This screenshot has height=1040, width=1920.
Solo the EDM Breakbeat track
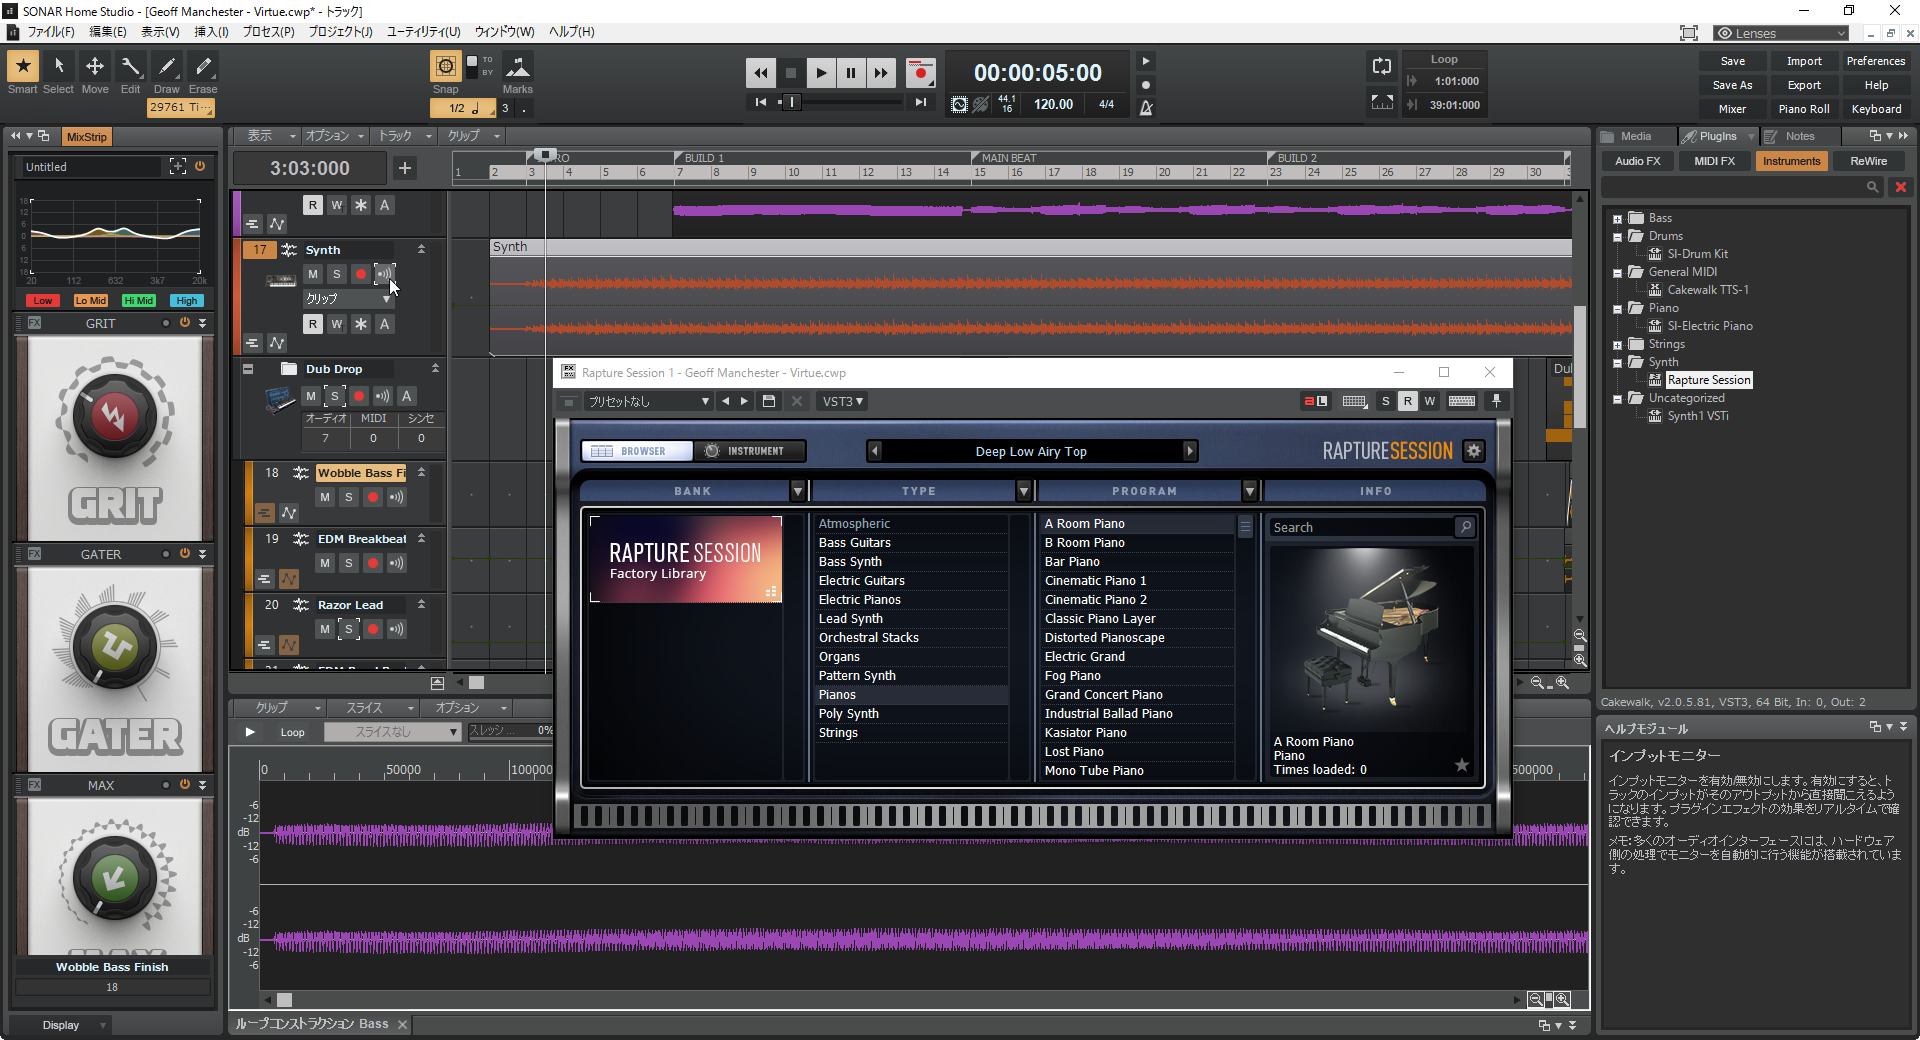coord(349,563)
